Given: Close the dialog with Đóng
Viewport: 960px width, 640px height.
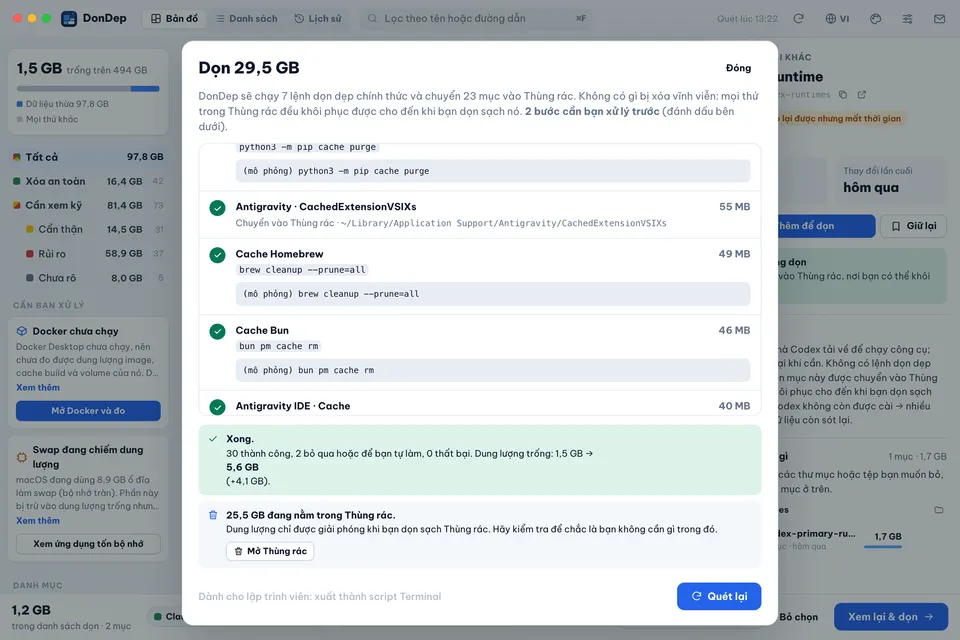Looking at the screenshot, I should [x=738, y=68].
